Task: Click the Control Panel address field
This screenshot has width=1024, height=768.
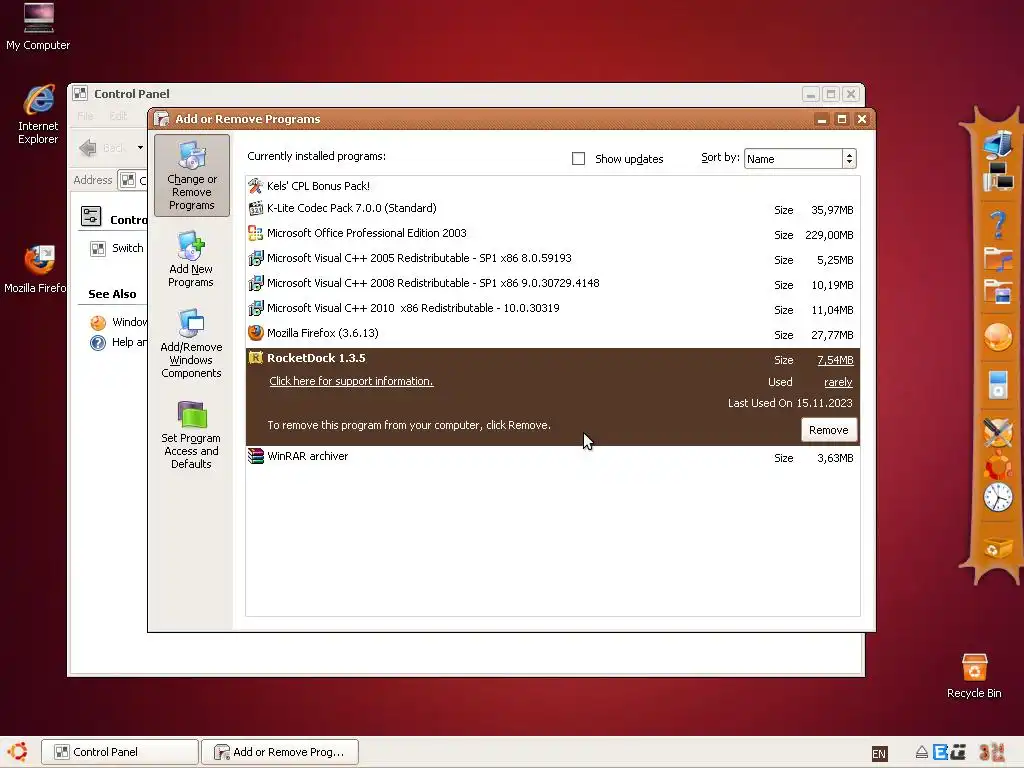Action: [133, 180]
